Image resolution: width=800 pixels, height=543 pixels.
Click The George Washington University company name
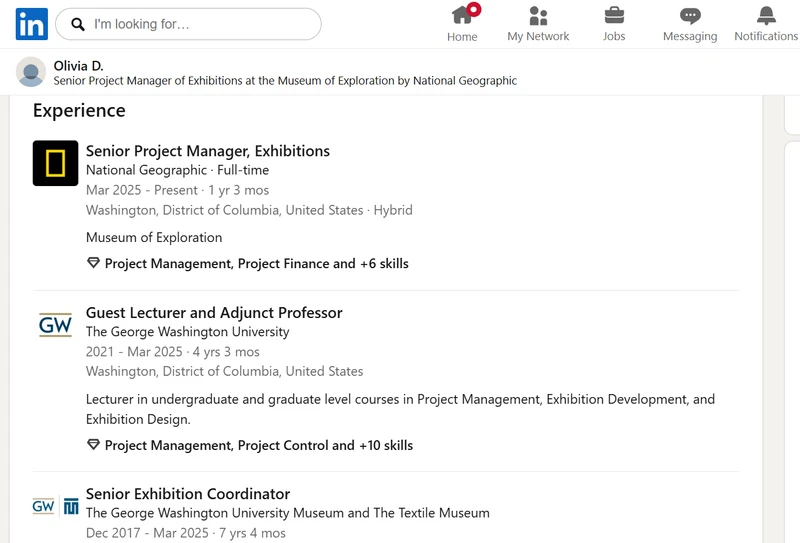pyautogui.click(x=187, y=332)
